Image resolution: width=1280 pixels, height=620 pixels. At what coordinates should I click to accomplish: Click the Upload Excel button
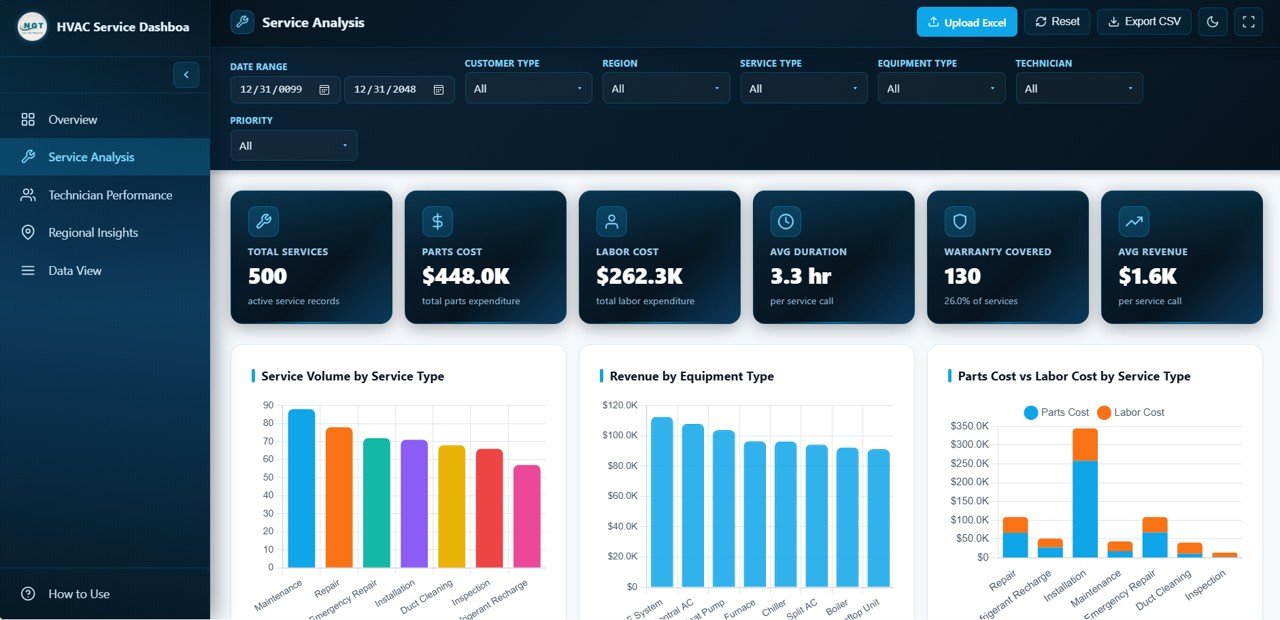point(966,22)
